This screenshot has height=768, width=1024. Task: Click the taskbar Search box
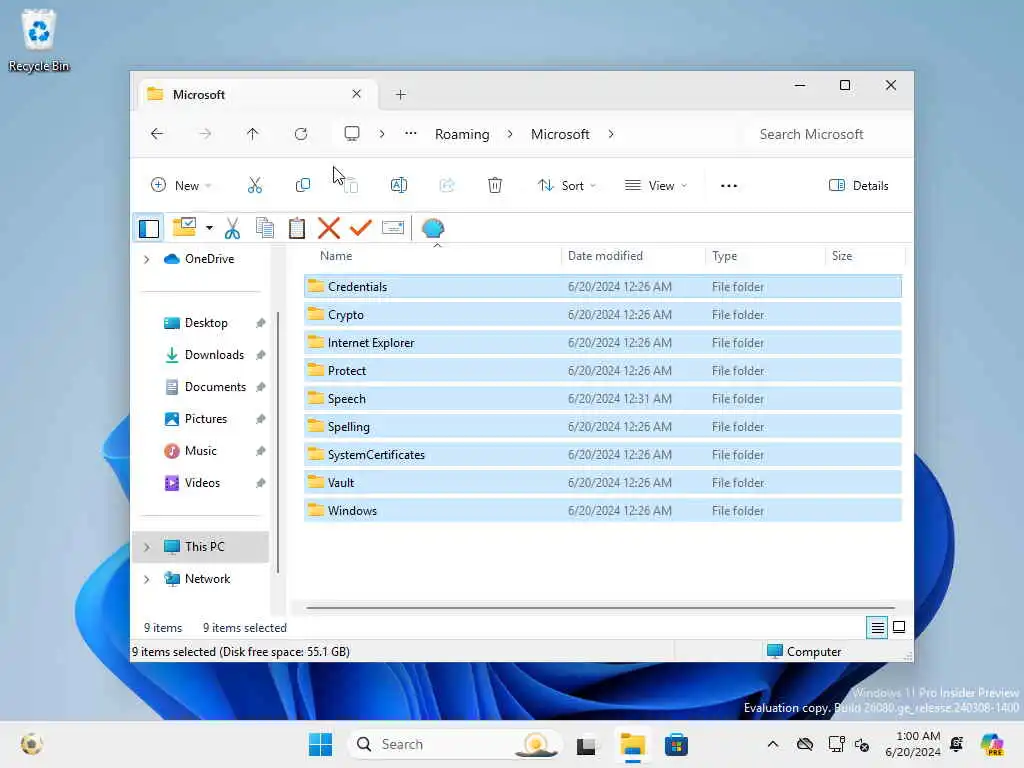(455, 744)
